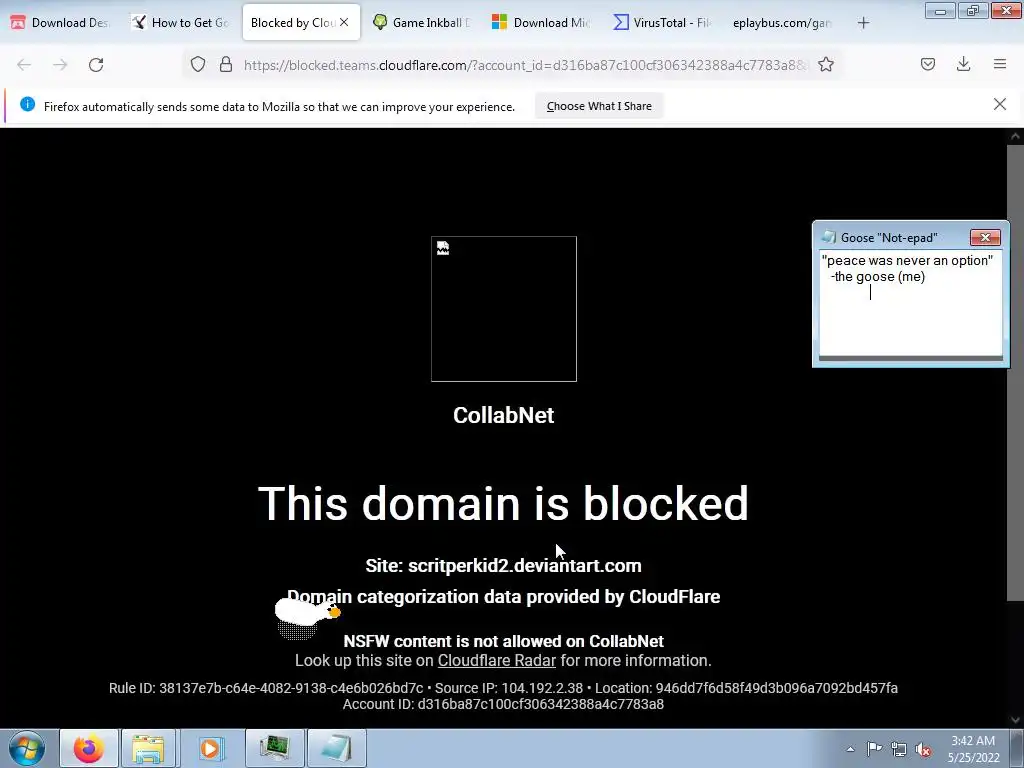Click the broken image placeholder above CollabNet
The image size is (1024, 768).
[504, 309]
